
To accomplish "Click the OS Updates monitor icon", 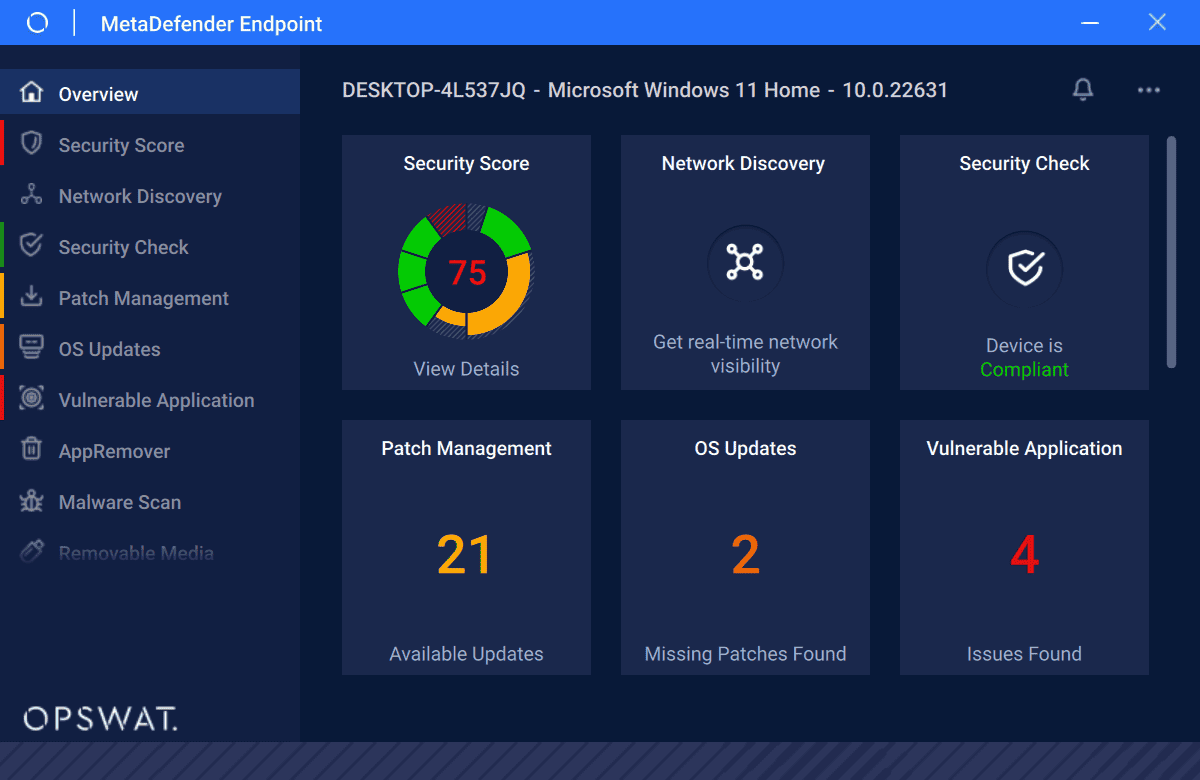I will (x=32, y=348).
